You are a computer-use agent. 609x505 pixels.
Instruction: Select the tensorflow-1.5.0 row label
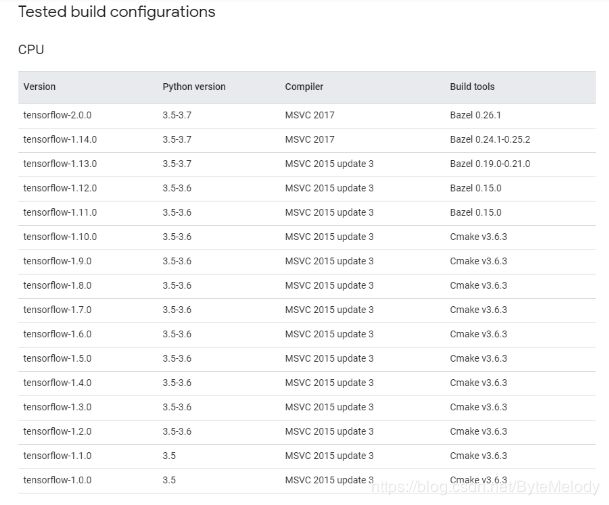pos(57,358)
